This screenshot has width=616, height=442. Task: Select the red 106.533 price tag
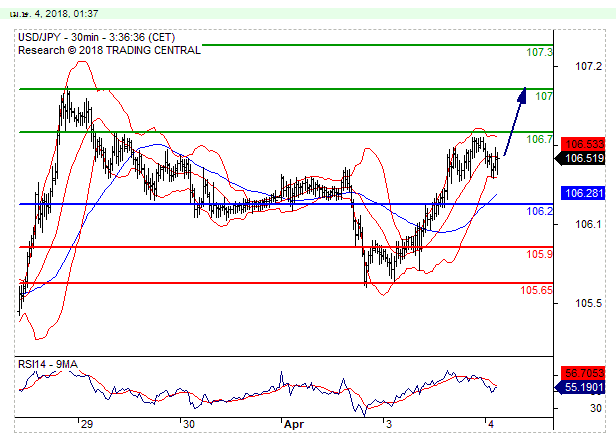[583, 144]
